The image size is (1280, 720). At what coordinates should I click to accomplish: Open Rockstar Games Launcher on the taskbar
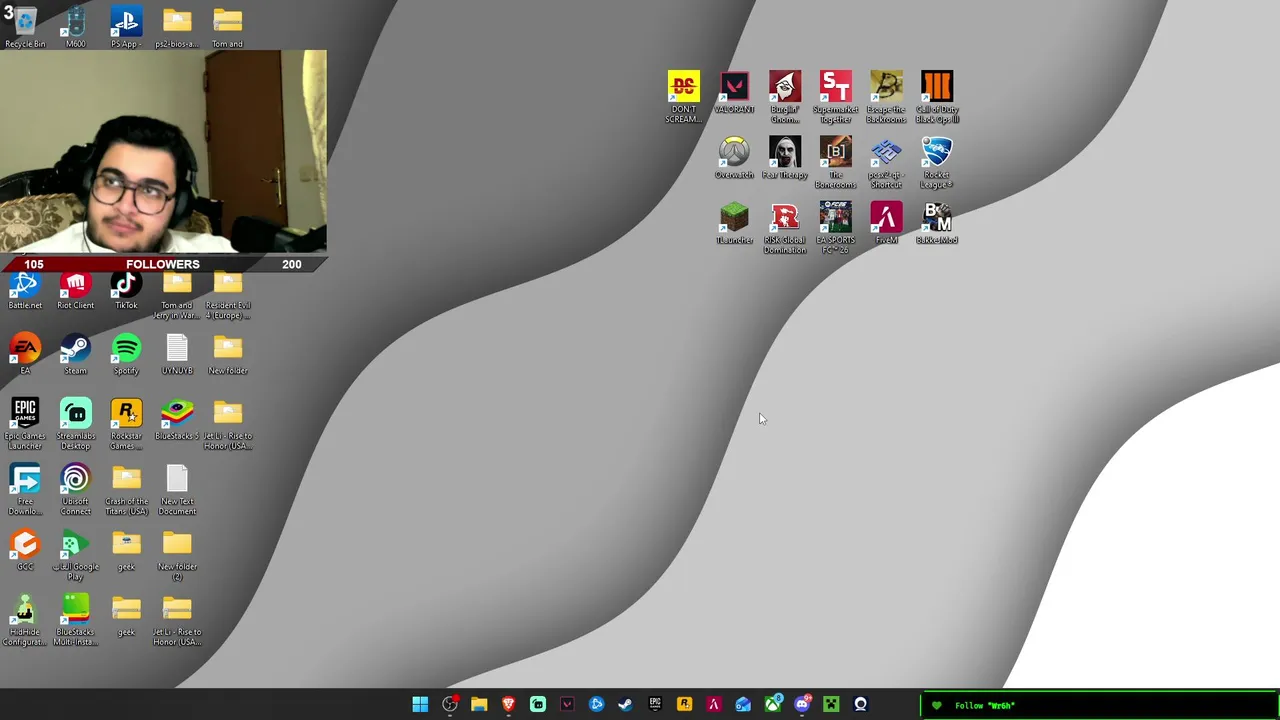684,704
